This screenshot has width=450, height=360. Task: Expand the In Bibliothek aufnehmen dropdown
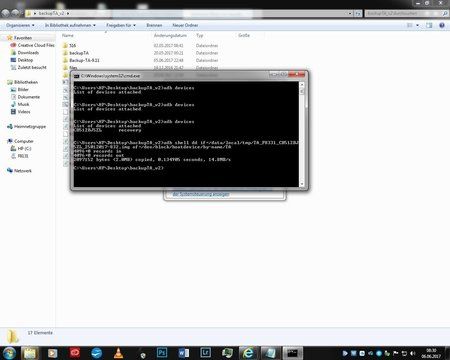tap(70, 25)
